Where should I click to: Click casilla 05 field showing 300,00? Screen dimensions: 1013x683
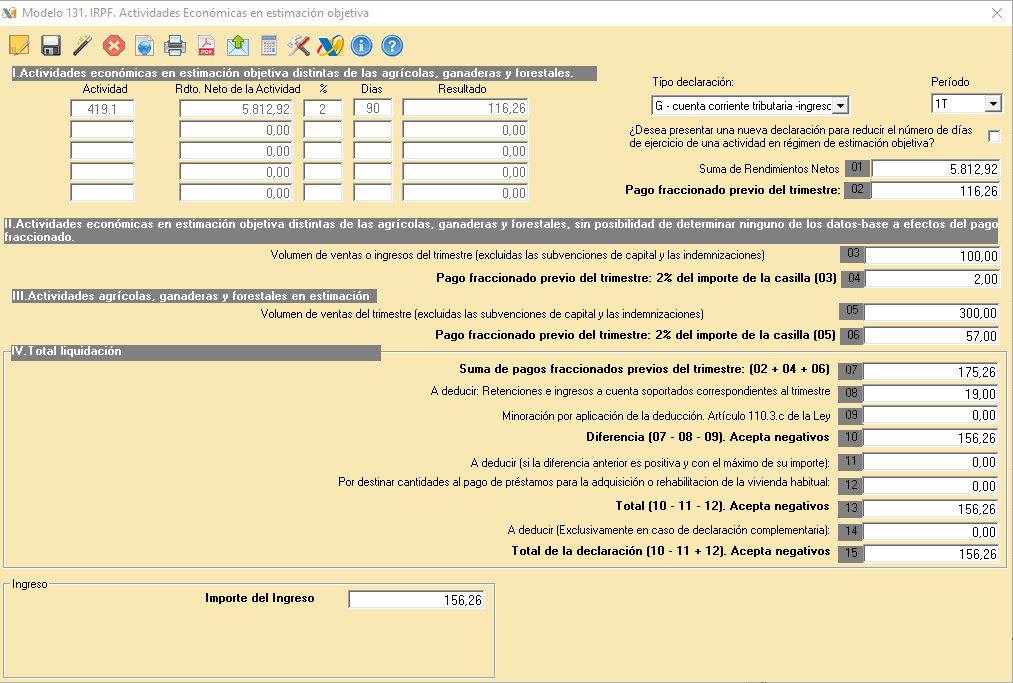tap(932, 313)
